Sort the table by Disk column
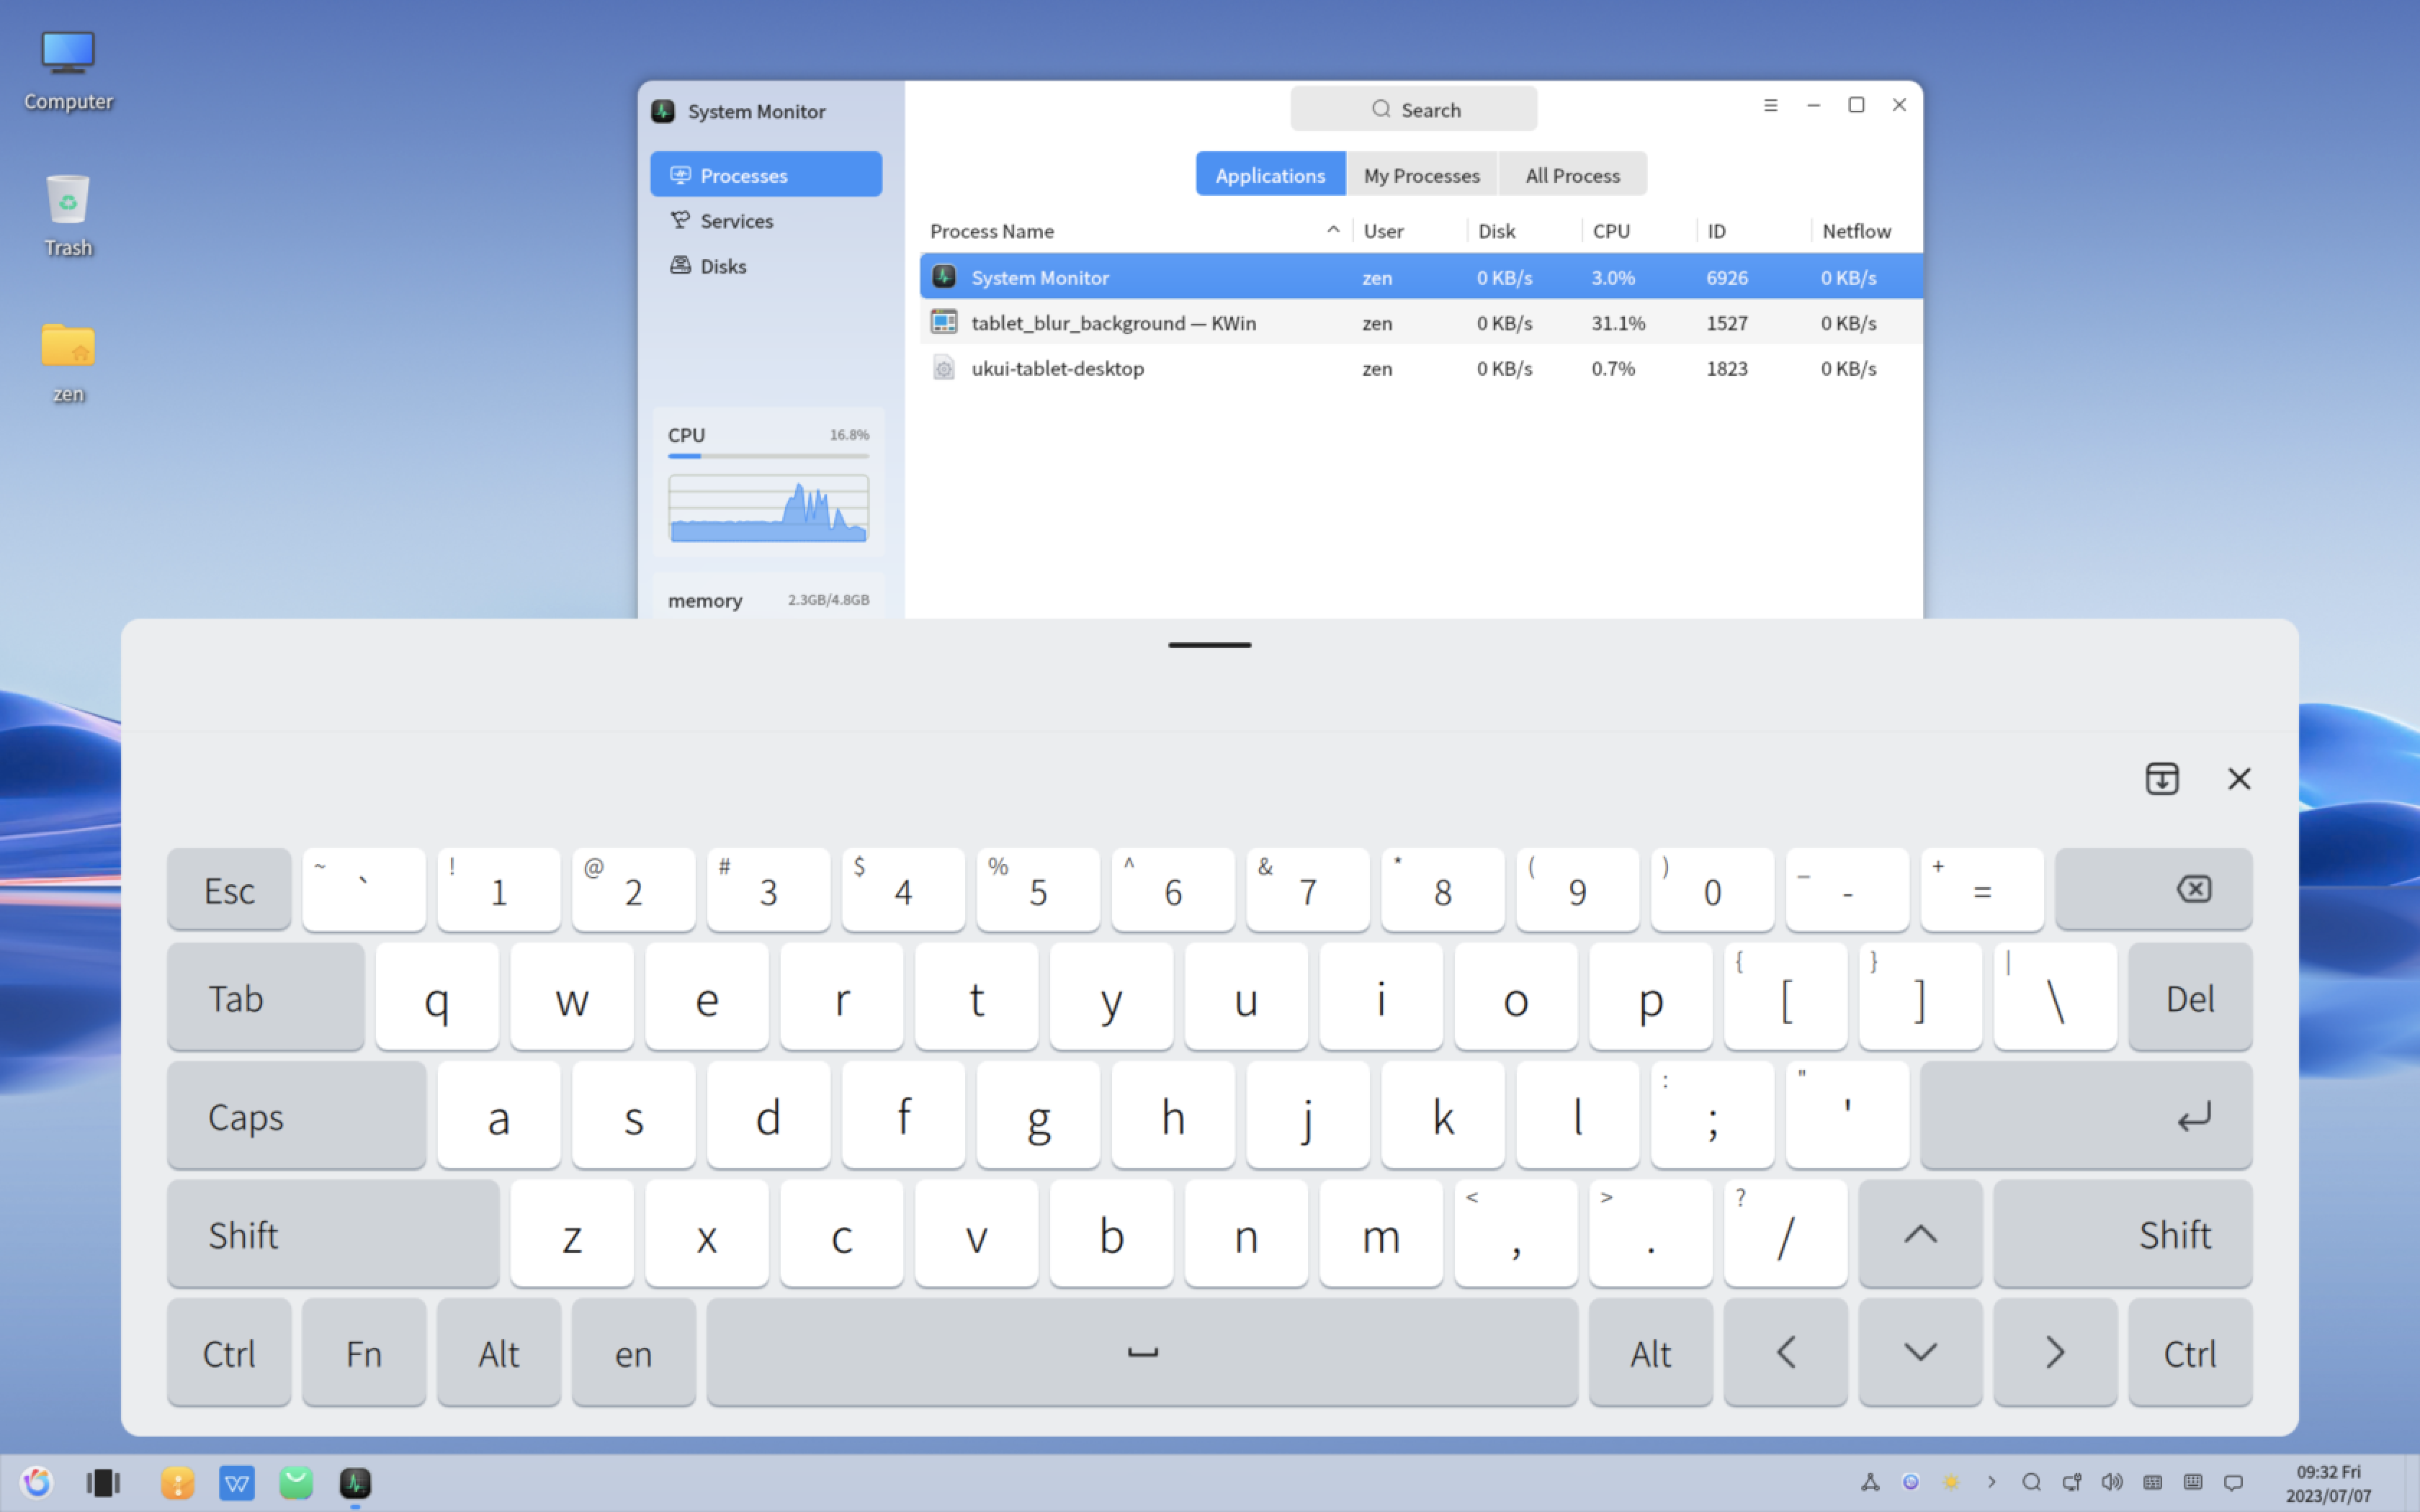The image size is (2420, 1512). 1524,231
